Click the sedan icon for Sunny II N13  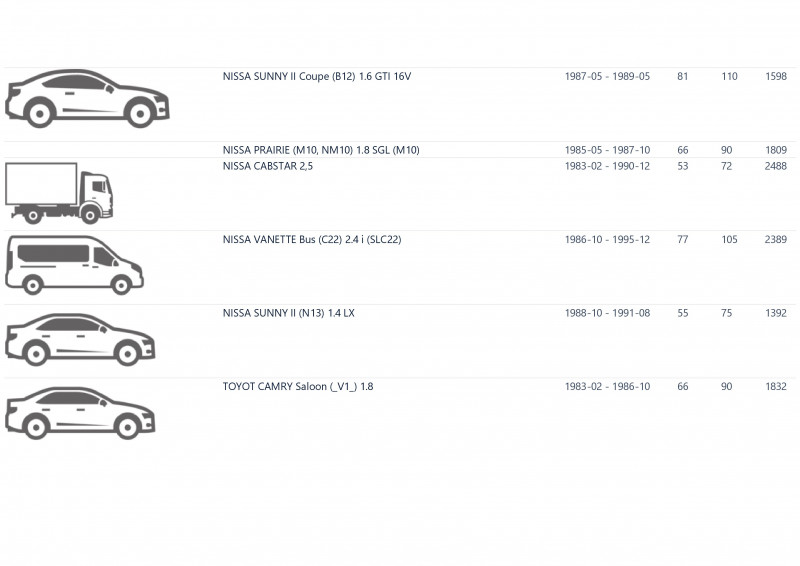coord(80,340)
